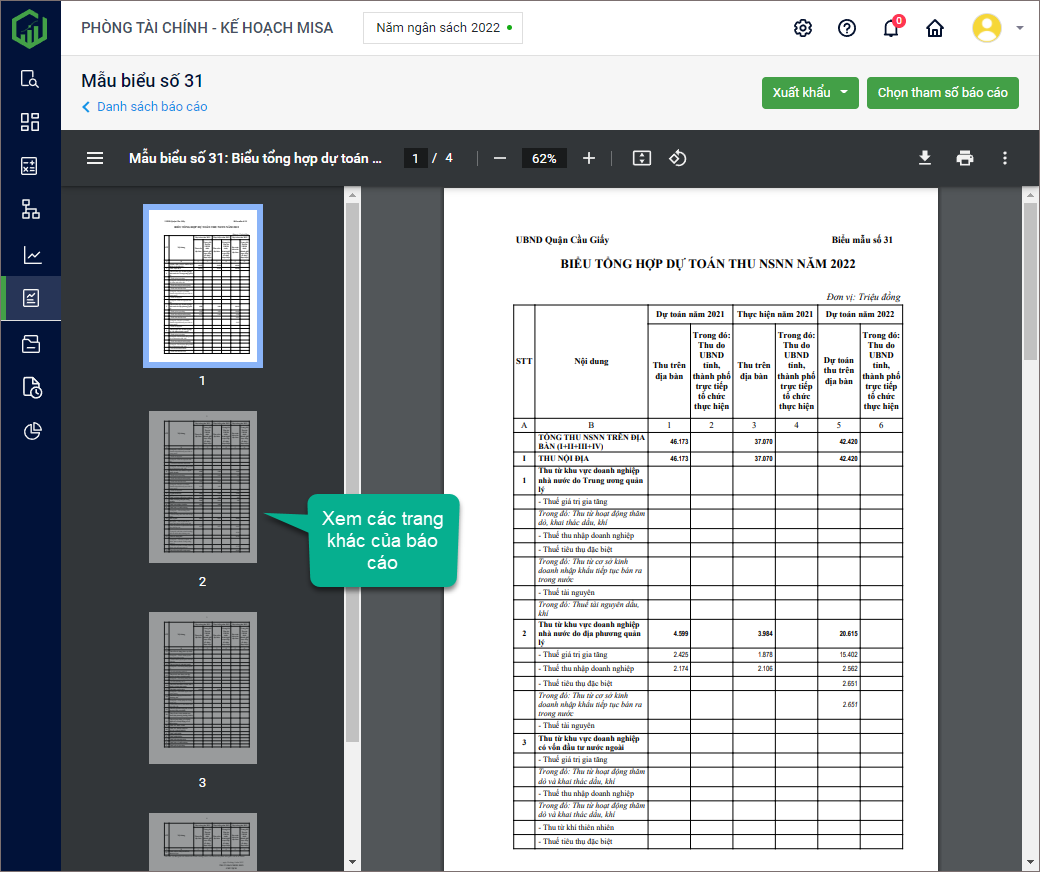Click the page number input field
The height and width of the screenshot is (872, 1040).
pos(415,158)
